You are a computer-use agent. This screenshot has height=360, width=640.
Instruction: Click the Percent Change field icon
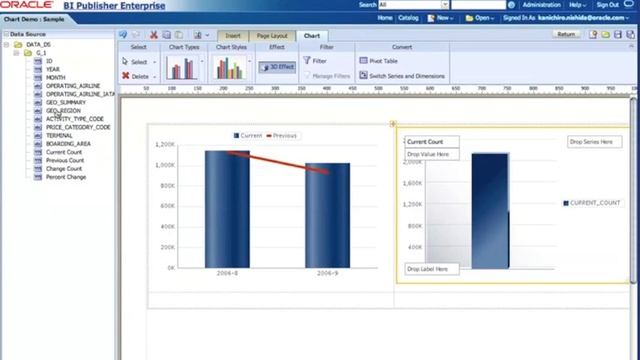(x=38, y=177)
